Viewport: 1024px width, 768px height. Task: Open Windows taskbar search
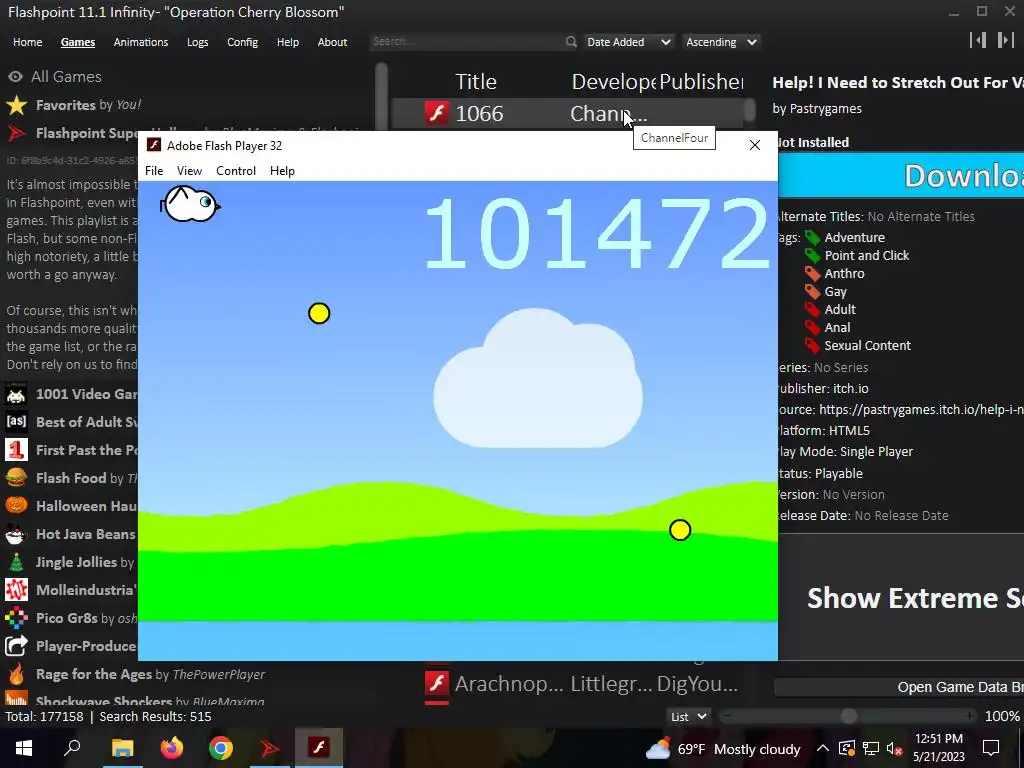pos(72,748)
